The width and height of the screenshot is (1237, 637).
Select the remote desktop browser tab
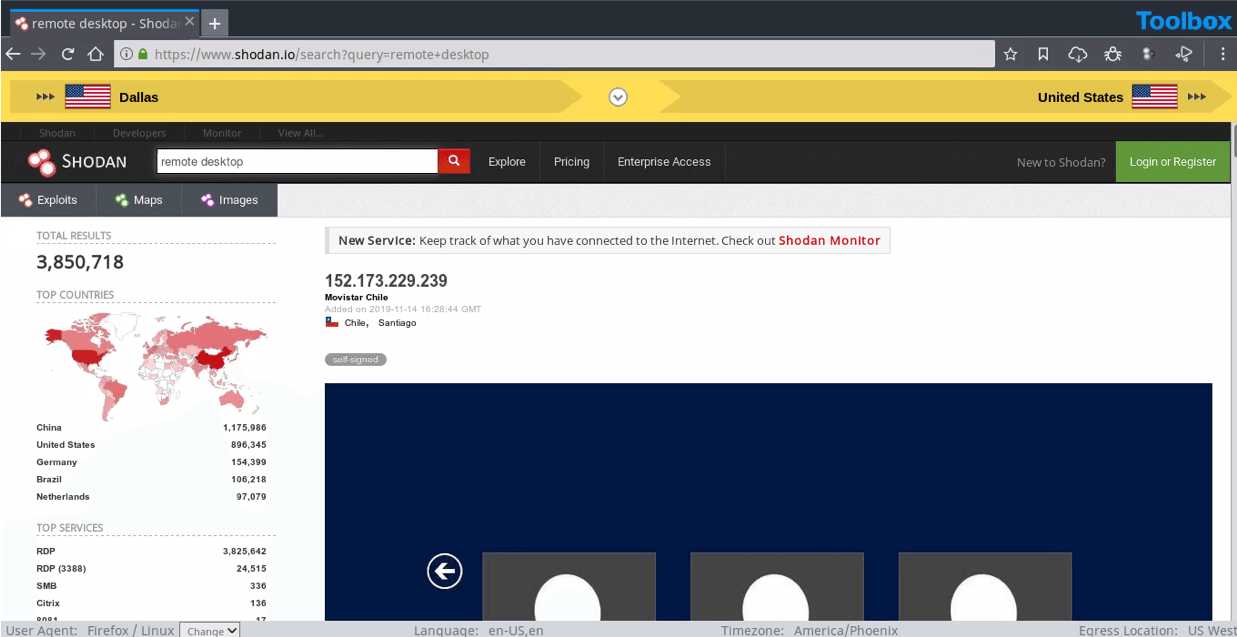[103, 23]
